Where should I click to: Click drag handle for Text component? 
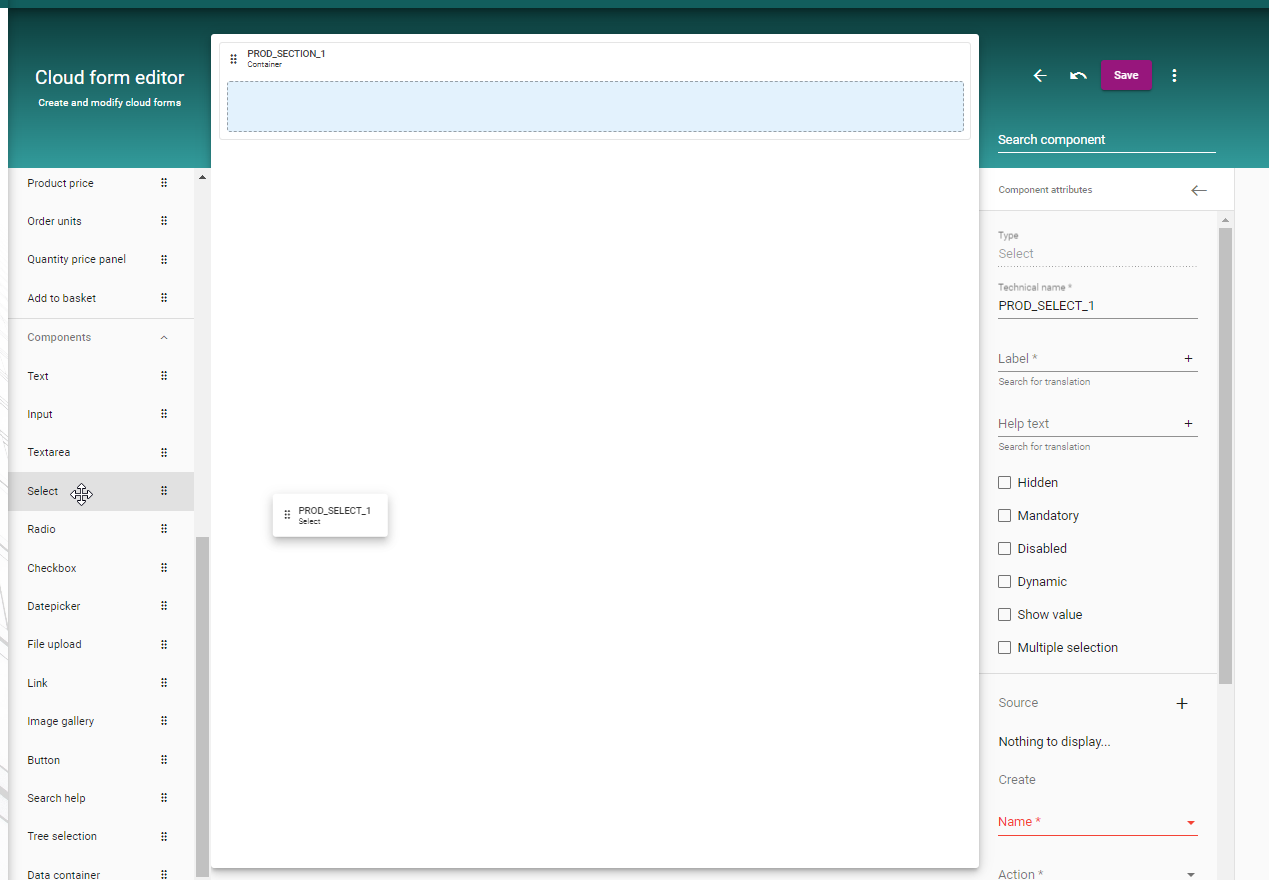click(164, 376)
